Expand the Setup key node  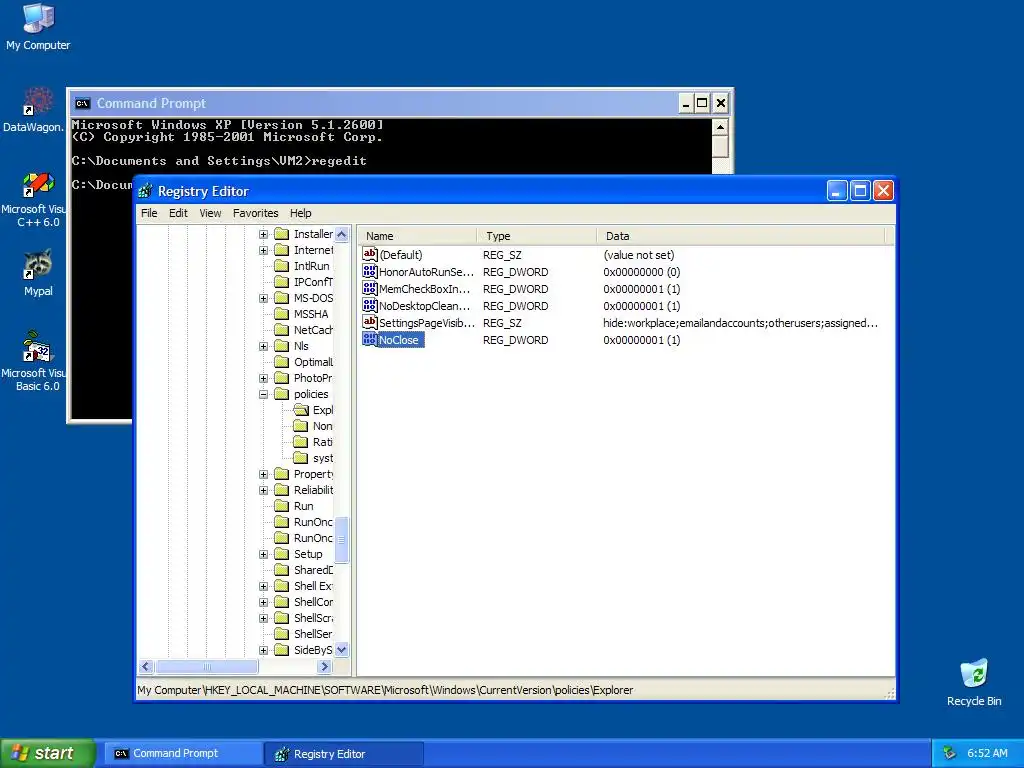click(263, 554)
